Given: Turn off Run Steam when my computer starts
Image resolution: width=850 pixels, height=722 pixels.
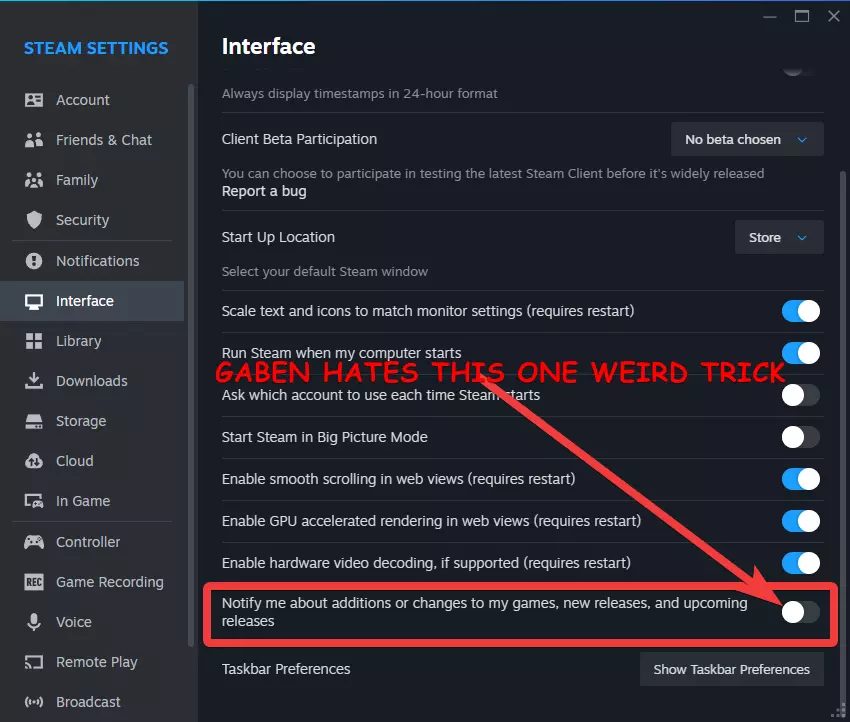Looking at the screenshot, I should tap(801, 353).
